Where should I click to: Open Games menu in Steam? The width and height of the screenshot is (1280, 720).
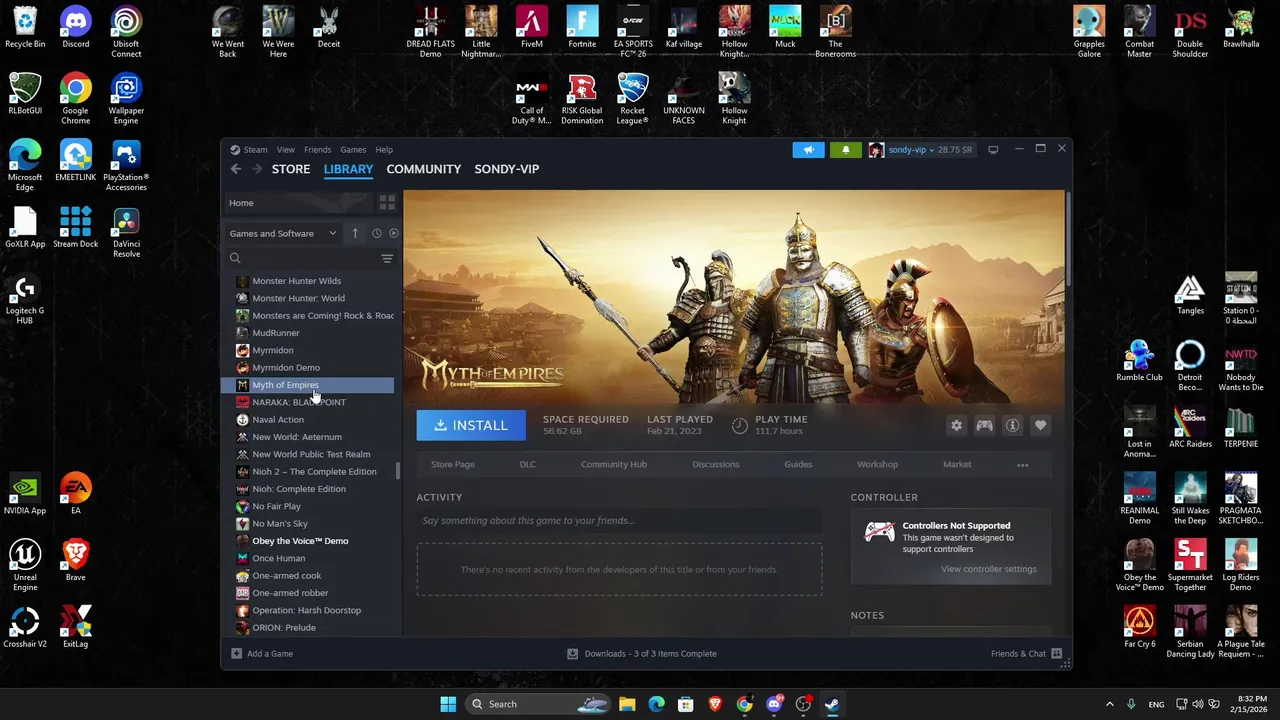[x=353, y=150]
